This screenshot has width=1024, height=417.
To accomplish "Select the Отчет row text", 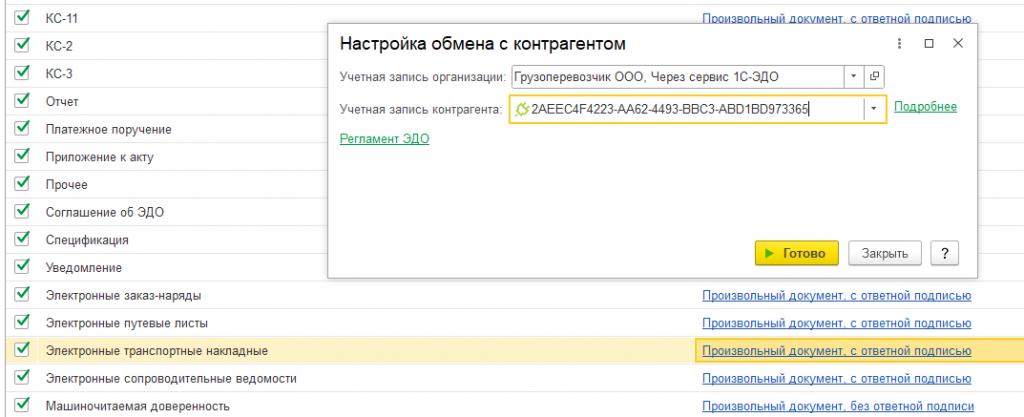I will (62, 102).
